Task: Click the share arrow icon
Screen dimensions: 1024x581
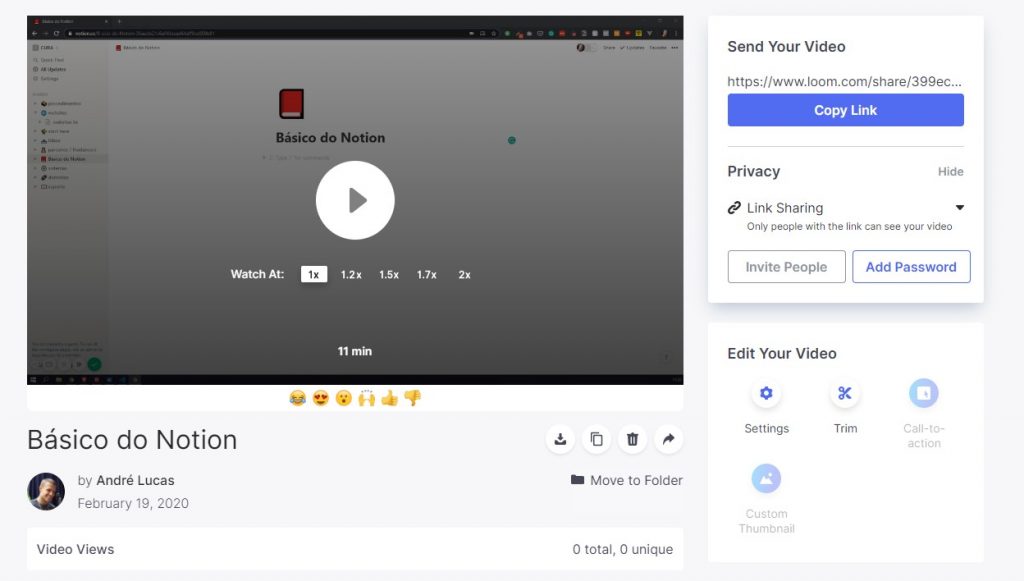Action: click(668, 439)
